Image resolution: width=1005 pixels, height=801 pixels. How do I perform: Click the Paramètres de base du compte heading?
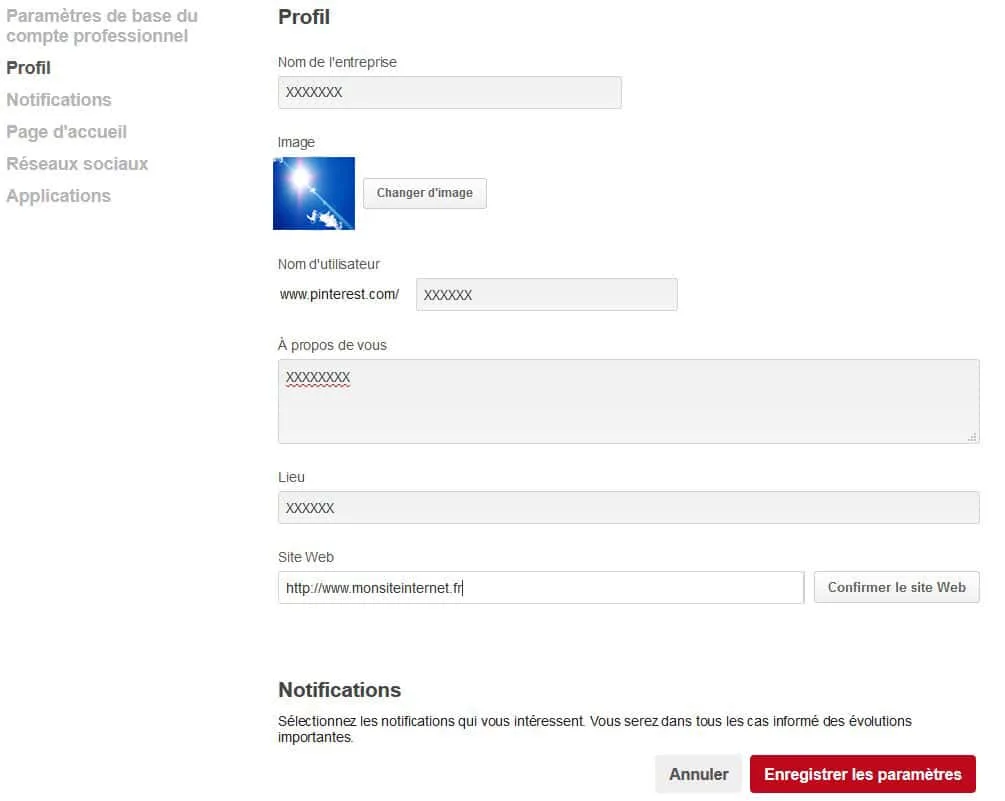[x=102, y=26]
